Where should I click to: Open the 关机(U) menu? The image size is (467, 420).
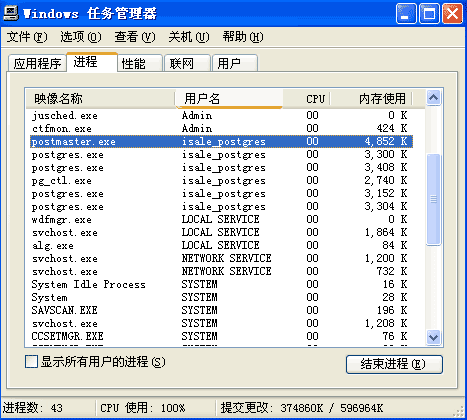pos(189,37)
